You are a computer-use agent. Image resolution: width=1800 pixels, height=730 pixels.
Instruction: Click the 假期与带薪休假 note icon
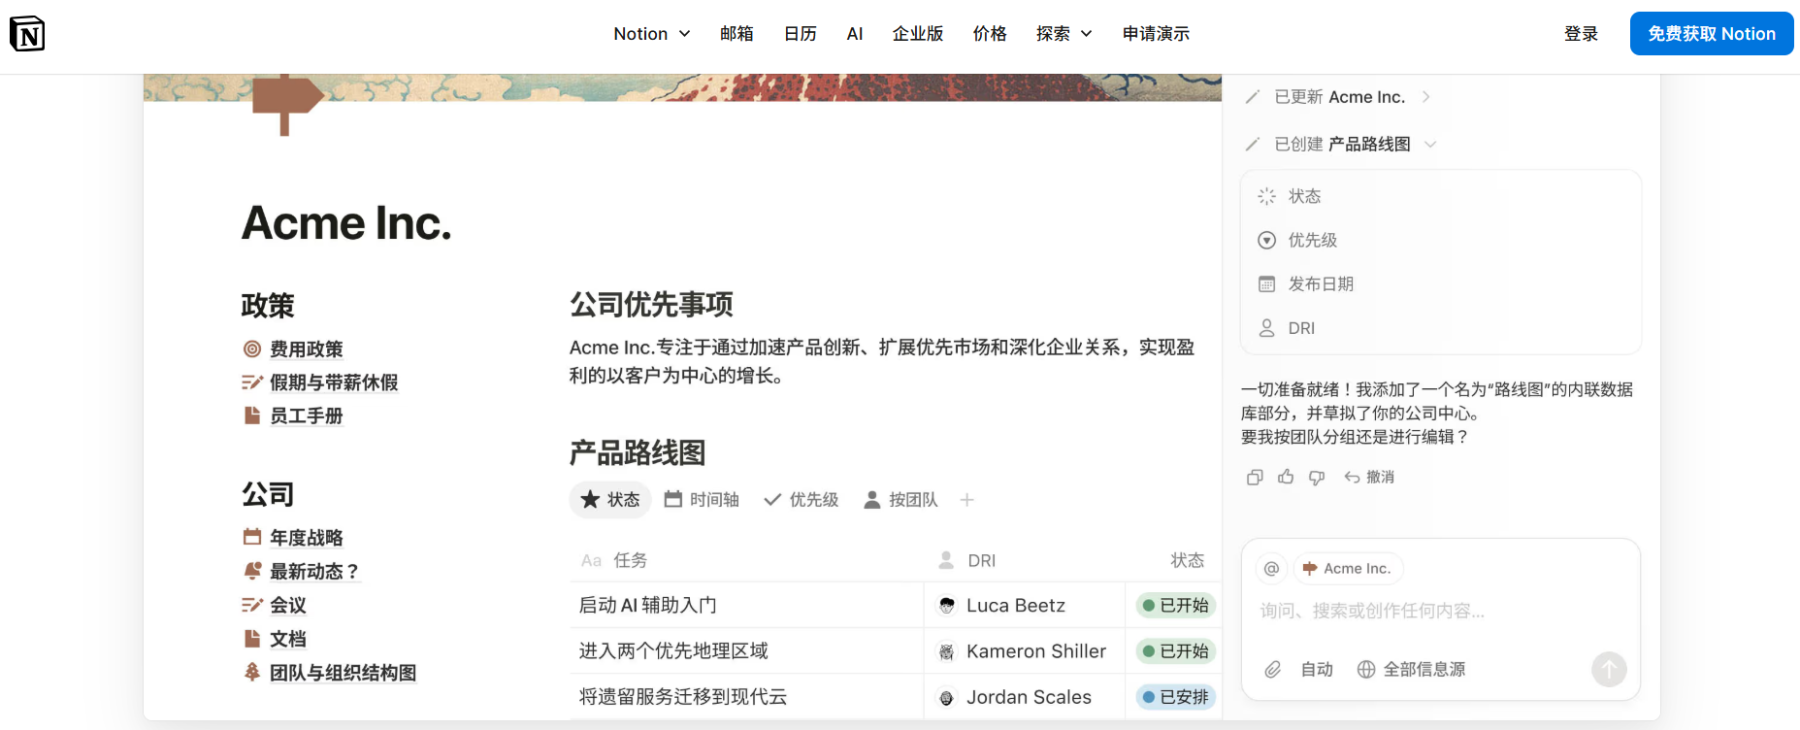coord(252,382)
